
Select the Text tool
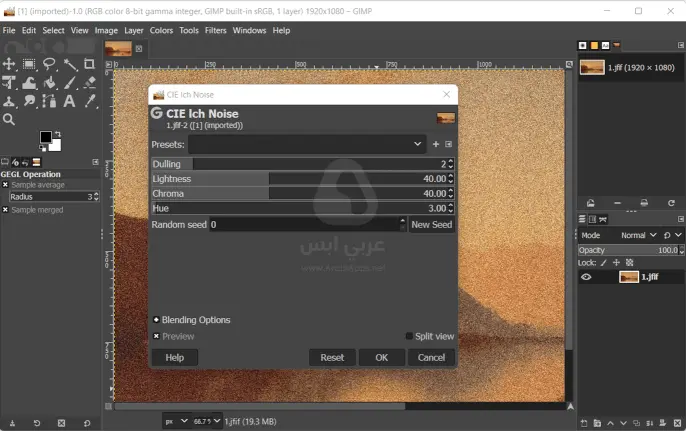pyautogui.click(x=69, y=101)
